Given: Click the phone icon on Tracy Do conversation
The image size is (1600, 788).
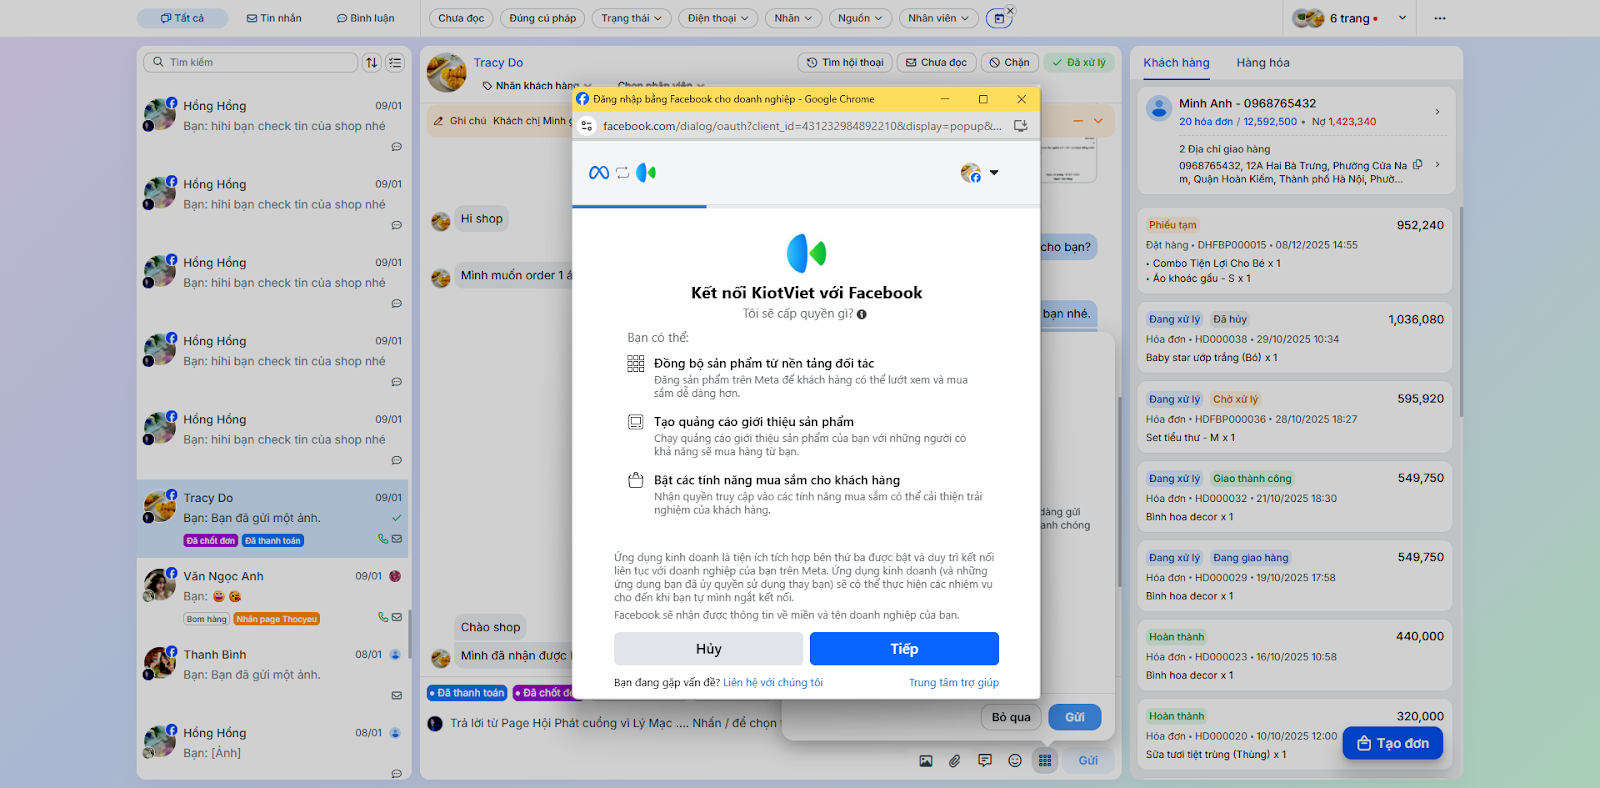Looking at the screenshot, I should point(383,539).
